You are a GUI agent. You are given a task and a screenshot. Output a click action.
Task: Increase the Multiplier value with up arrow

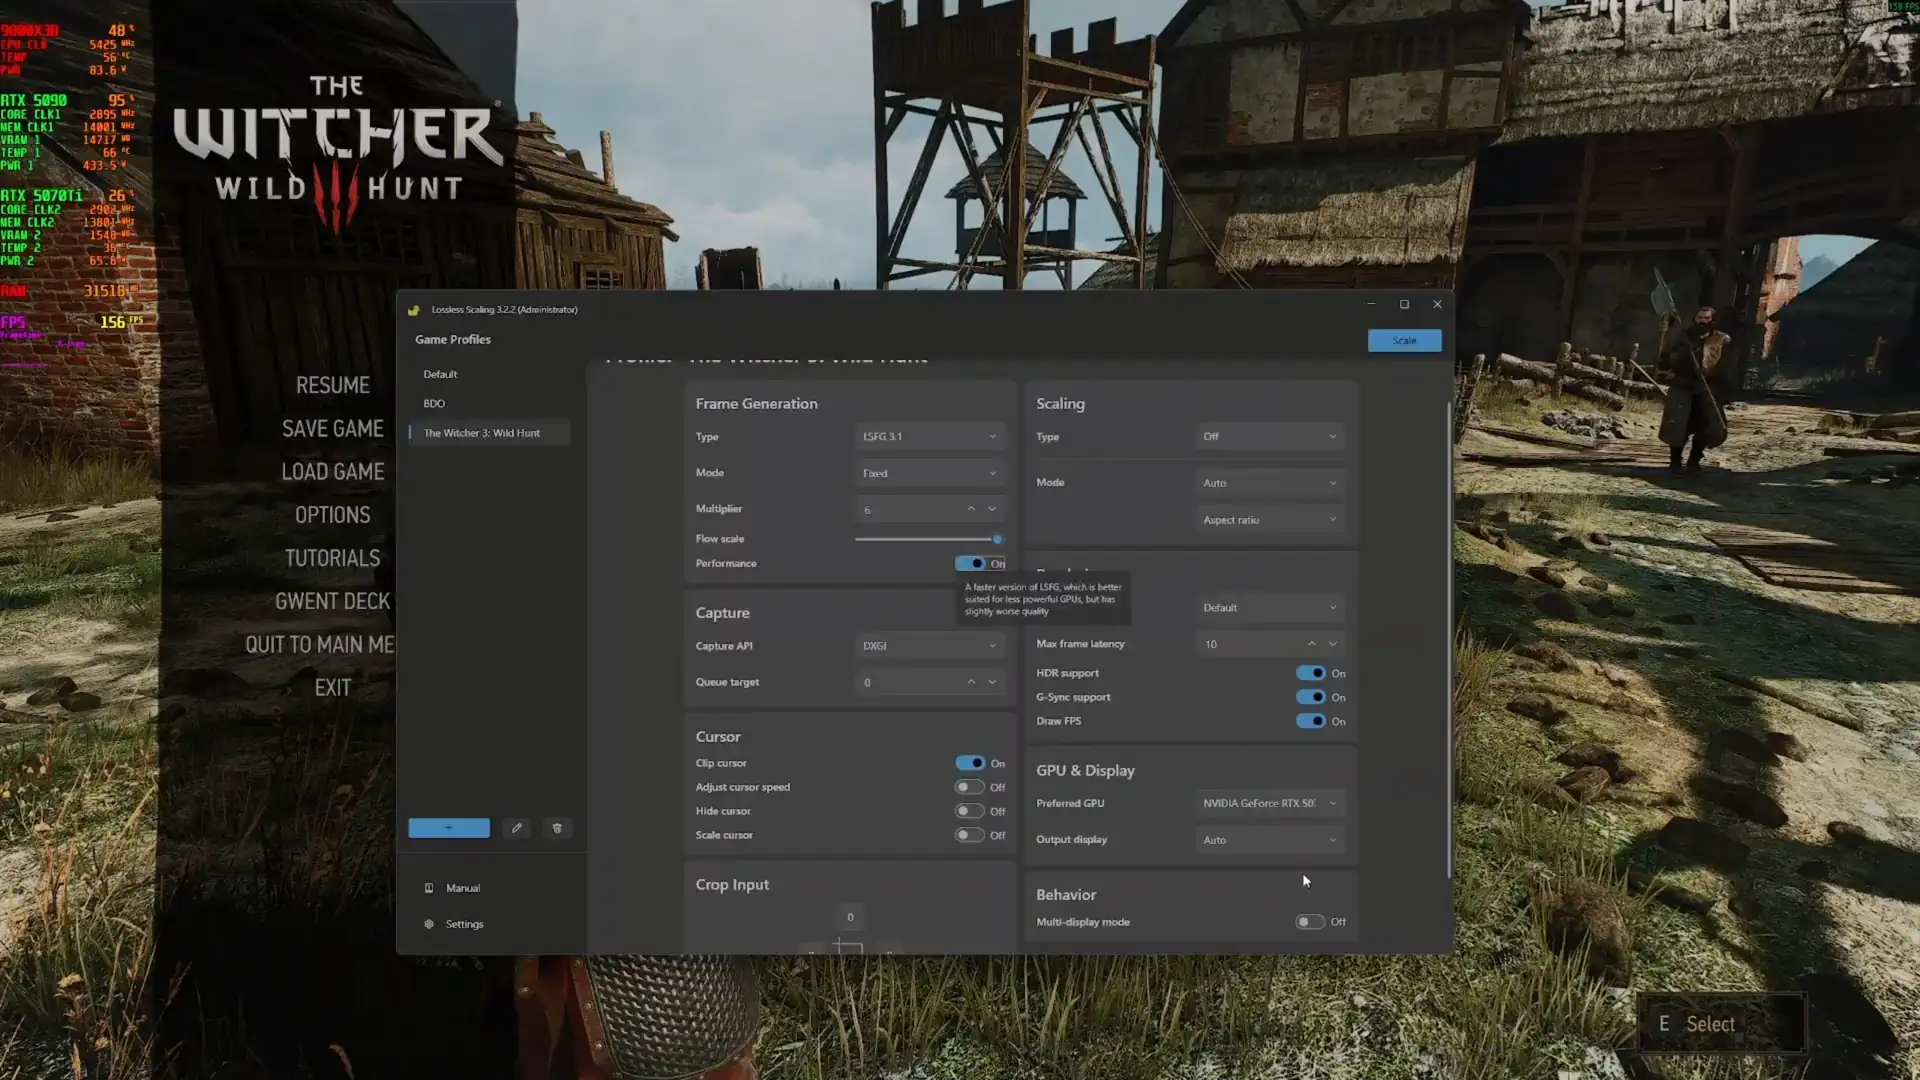click(971, 509)
